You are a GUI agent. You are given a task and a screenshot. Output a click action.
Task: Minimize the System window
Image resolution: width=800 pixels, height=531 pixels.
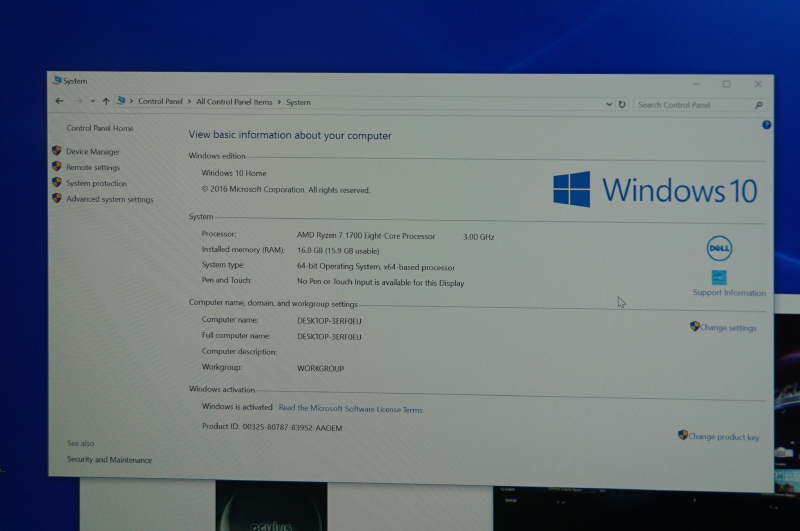coord(696,84)
